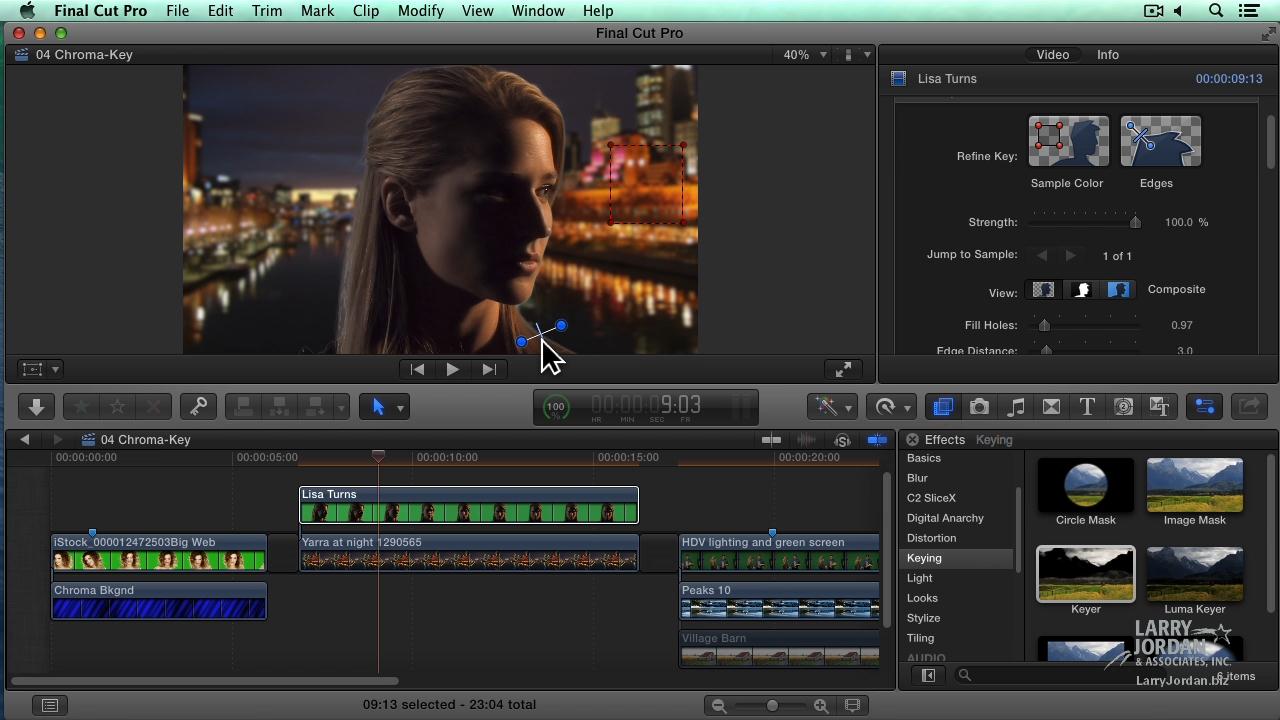Open the Enhancements magic wand menu
The height and width of the screenshot is (720, 1280).
[833, 407]
